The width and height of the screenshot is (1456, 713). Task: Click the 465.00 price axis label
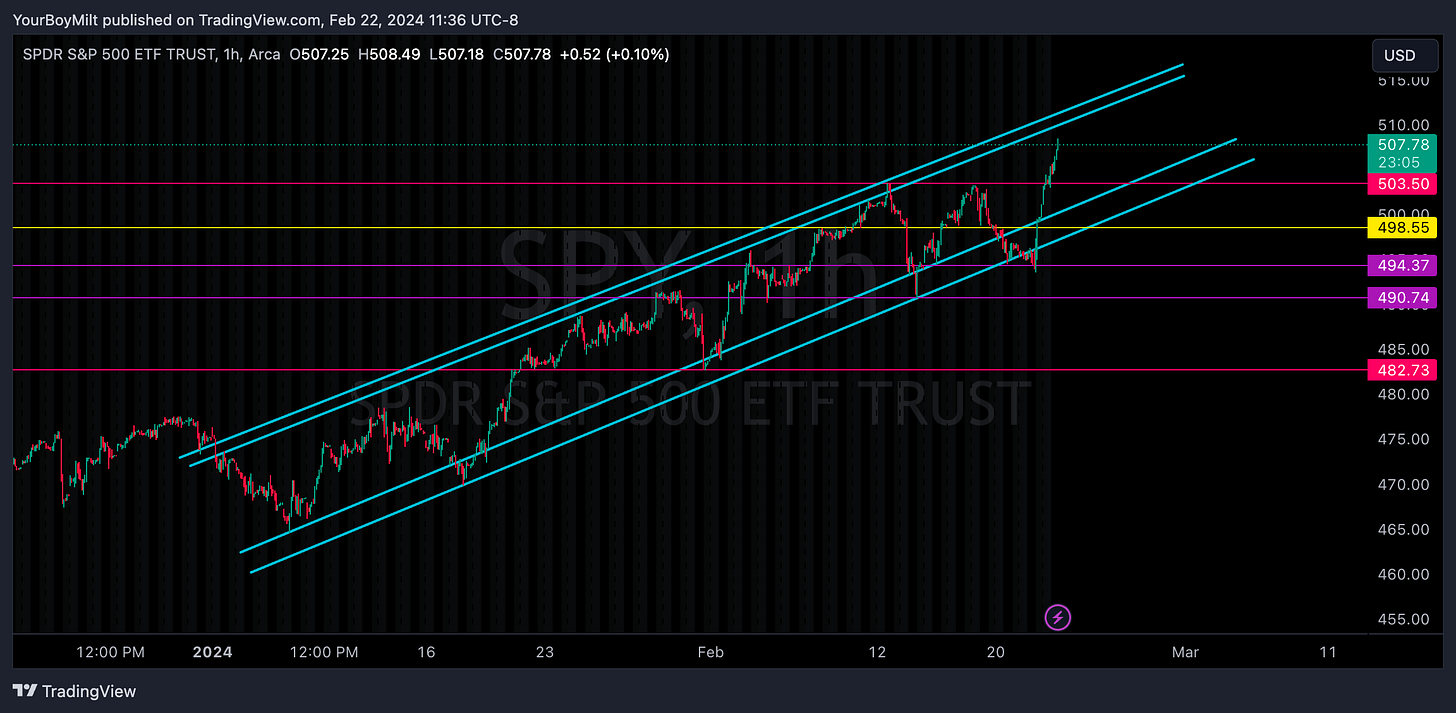tap(1402, 529)
